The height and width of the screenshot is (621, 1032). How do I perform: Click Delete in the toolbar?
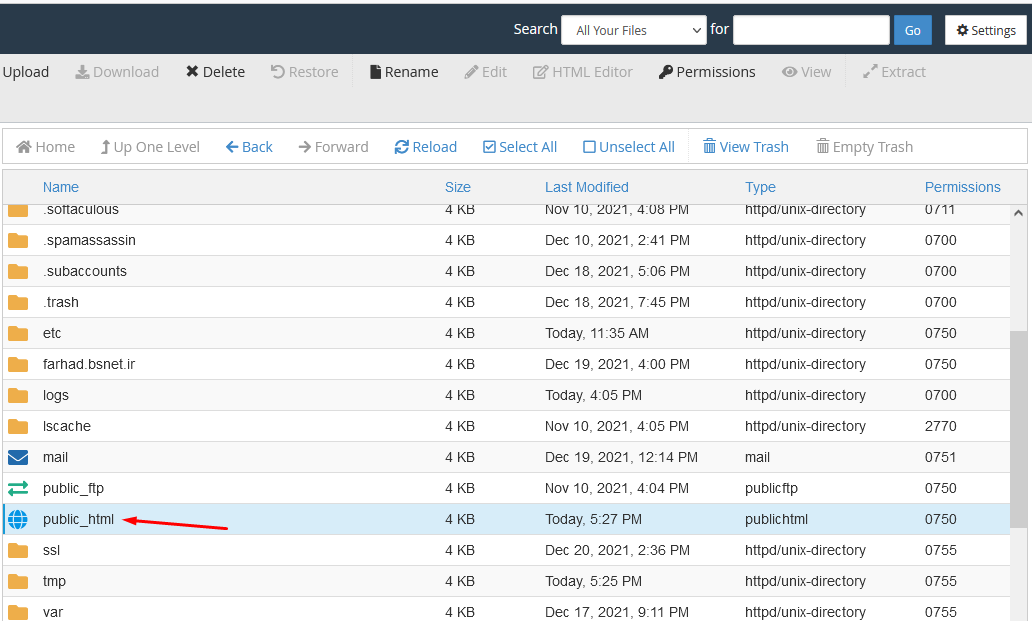[215, 72]
